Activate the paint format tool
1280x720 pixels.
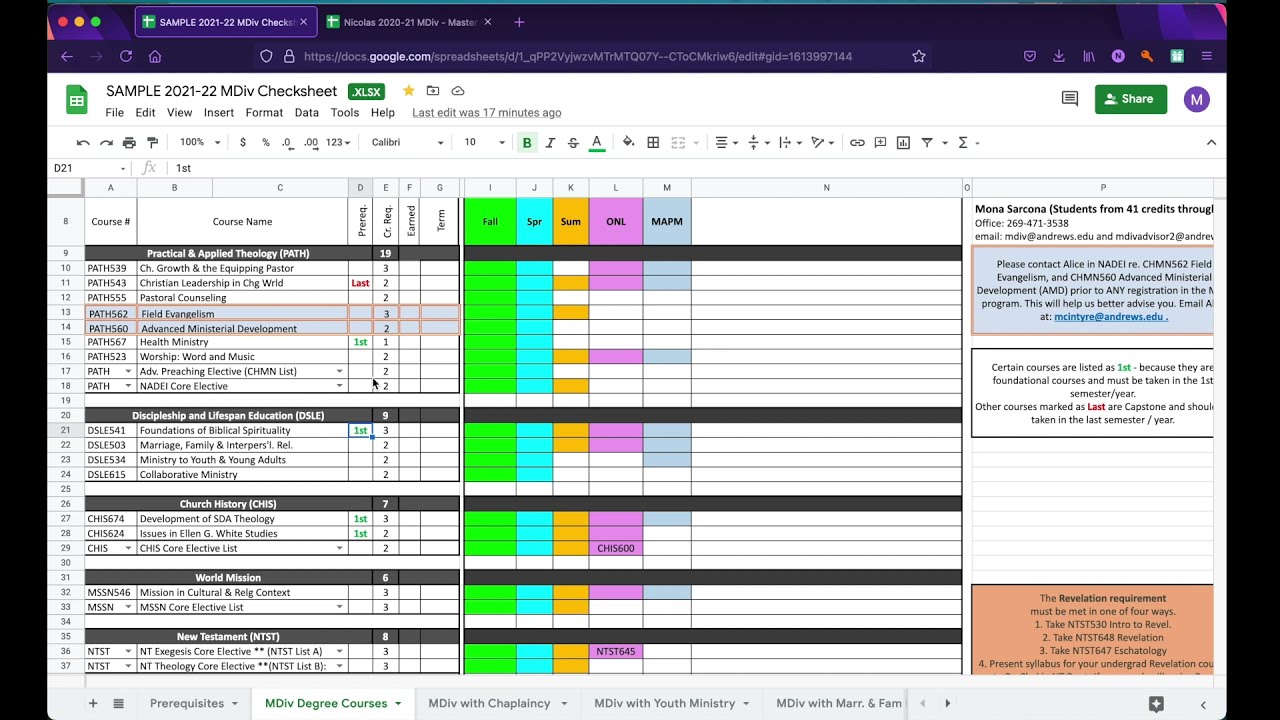pos(152,143)
